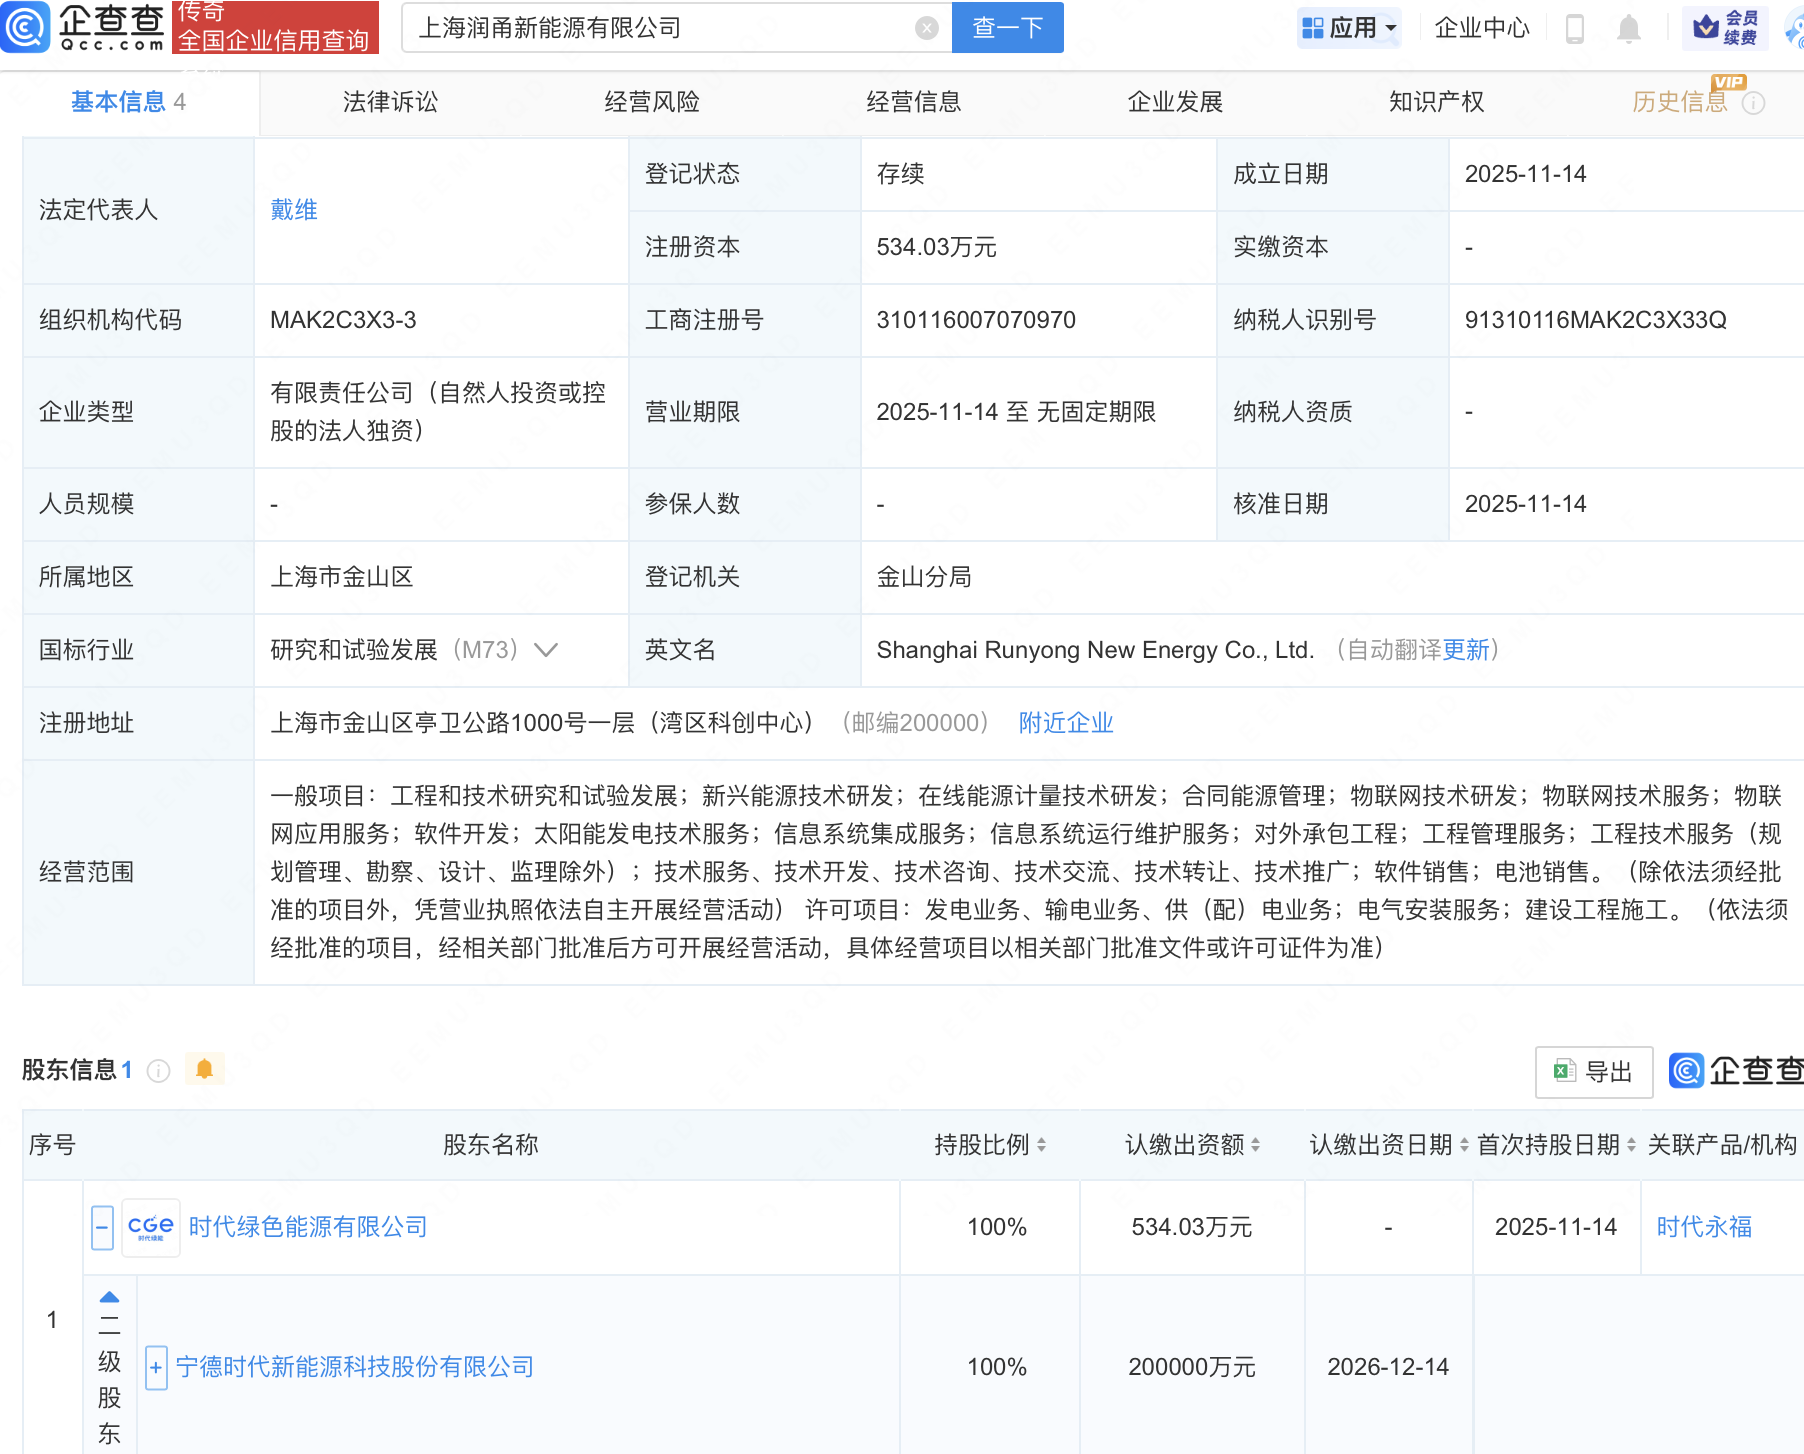
Task: Click the orange bell shareholder alert icon
Action: click(x=205, y=1069)
